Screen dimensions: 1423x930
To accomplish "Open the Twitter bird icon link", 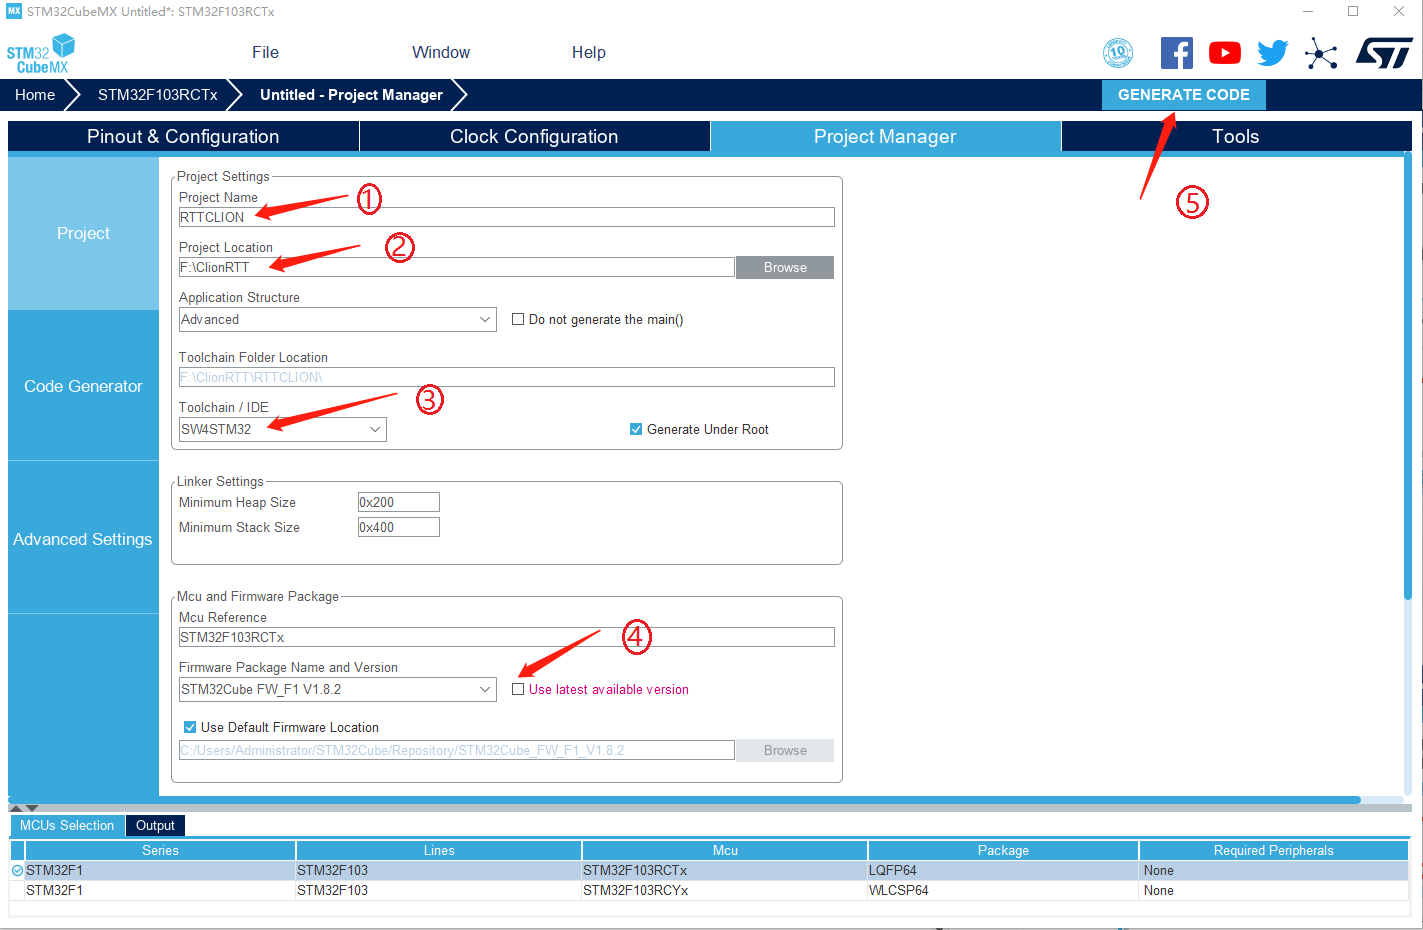I will coord(1272,53).
